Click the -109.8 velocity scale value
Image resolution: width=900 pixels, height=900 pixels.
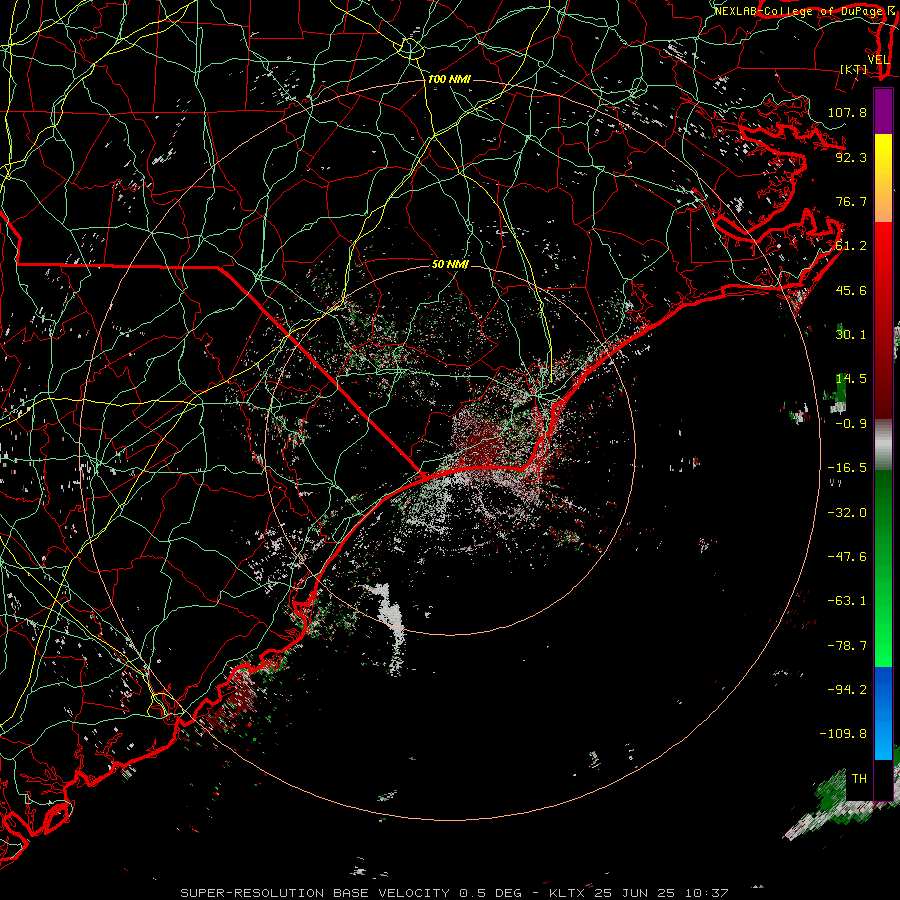pos(843,734)
